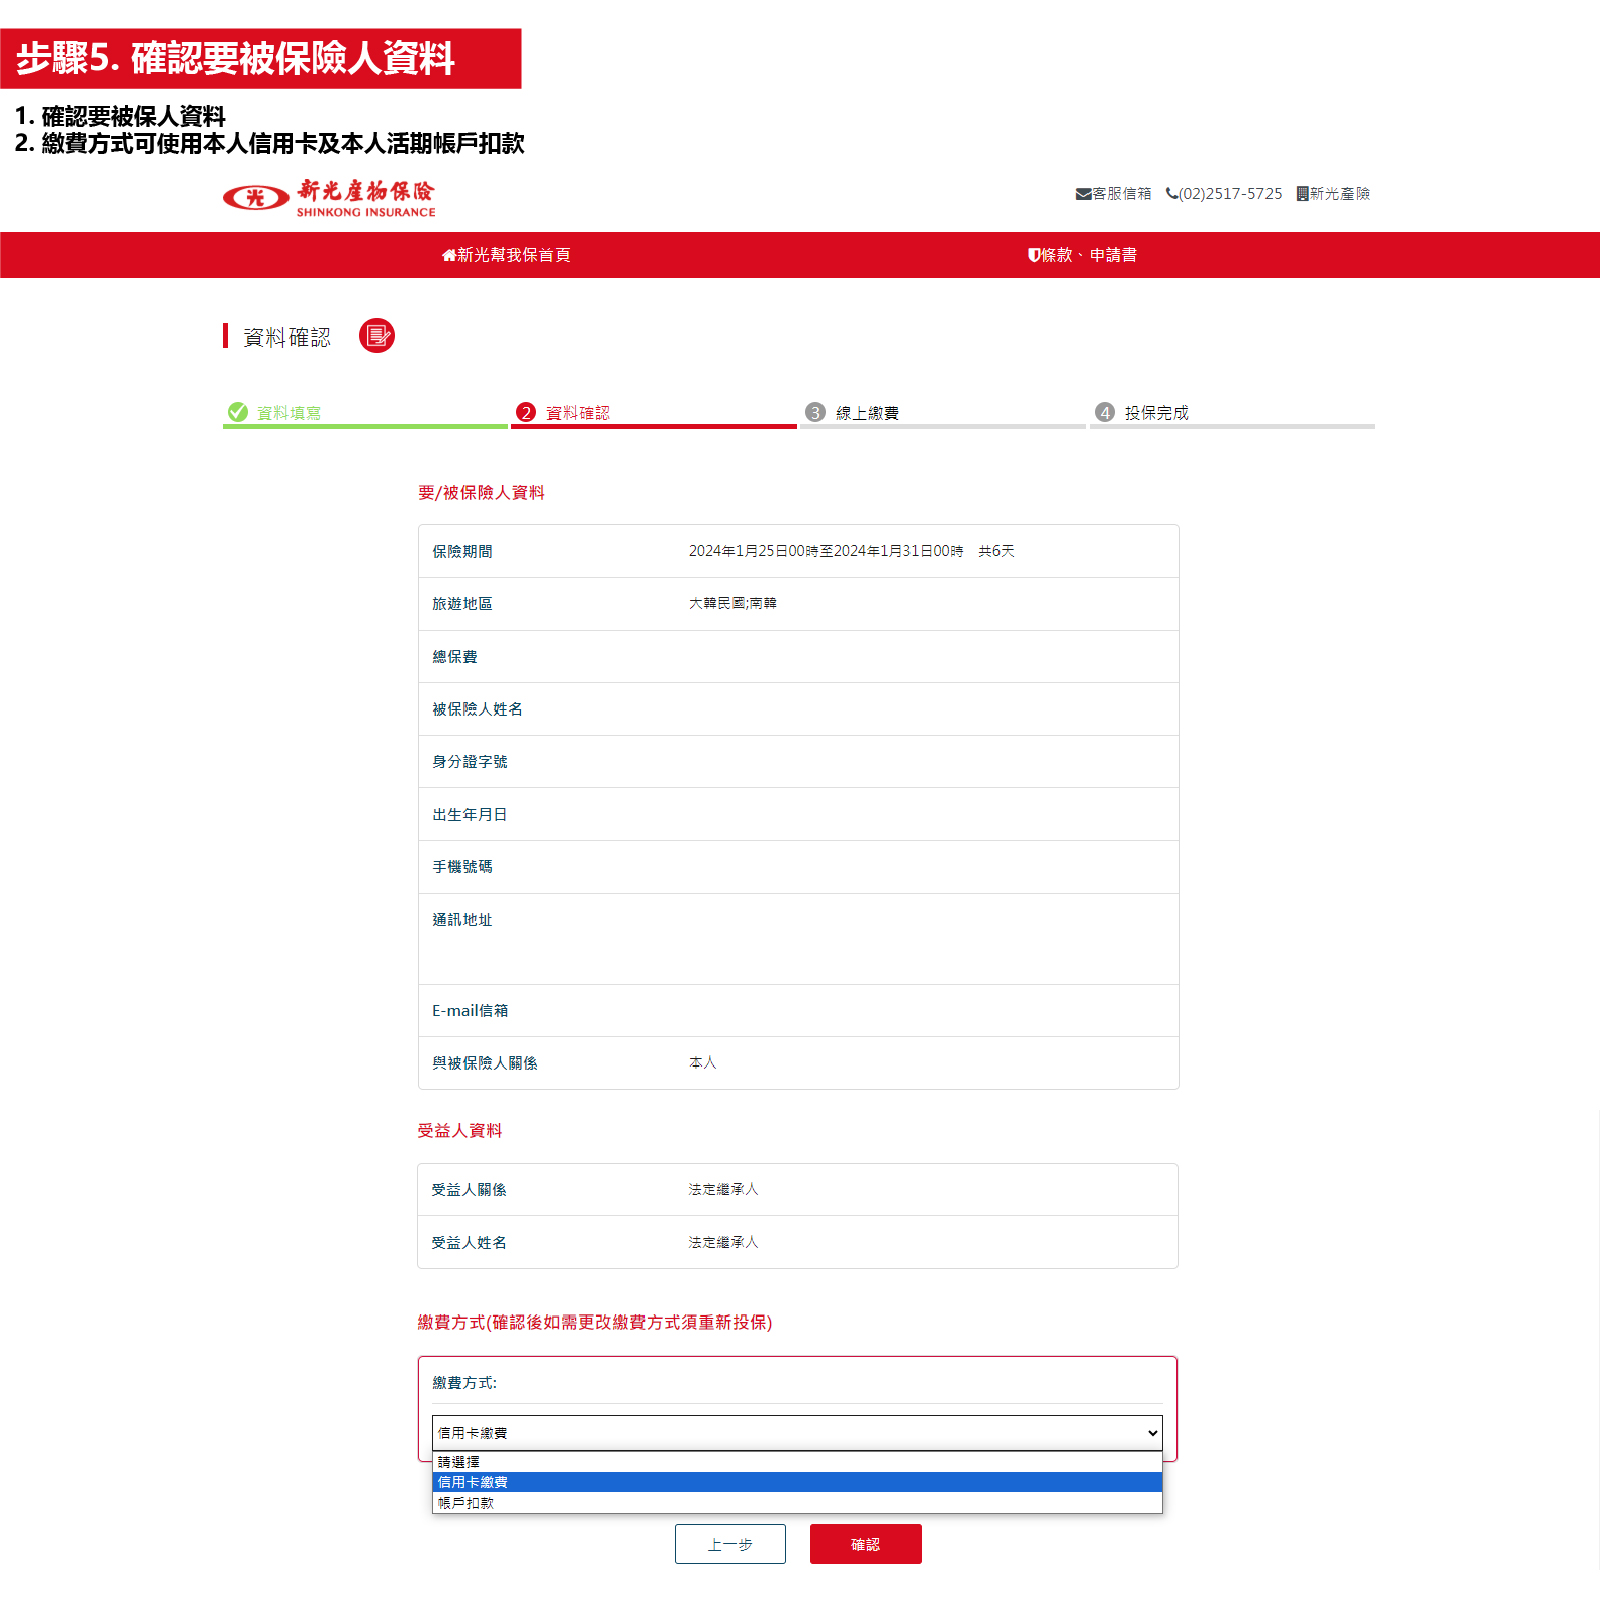Select the 線上繳費 step tab

pyautogui.click(x=943, y=413)
